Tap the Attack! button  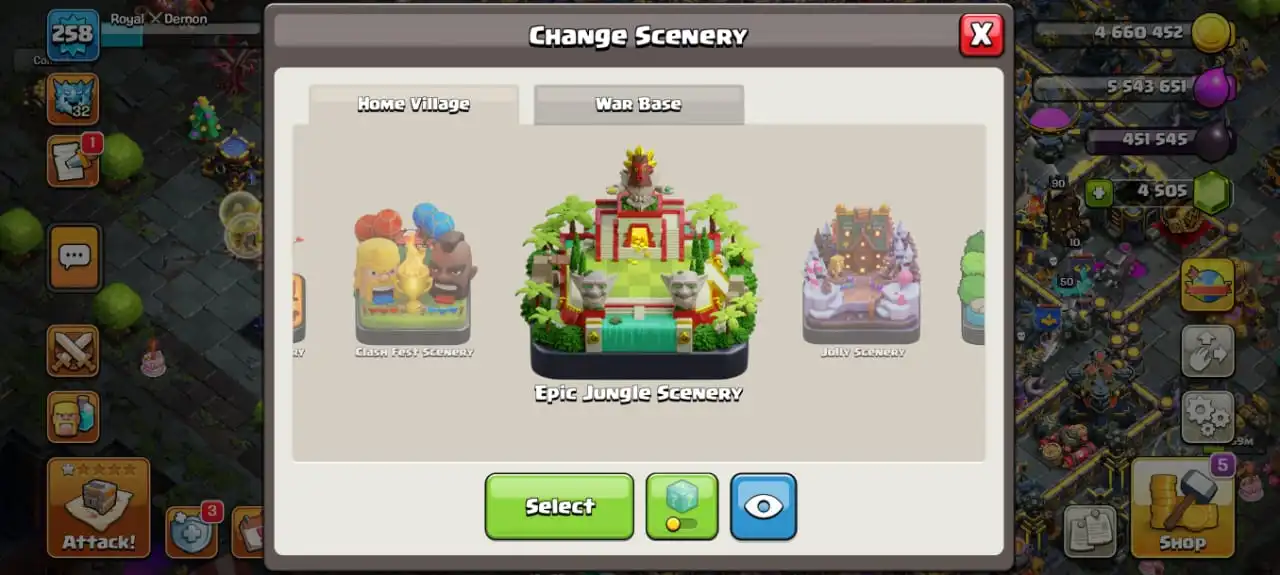tap(98, 507)
